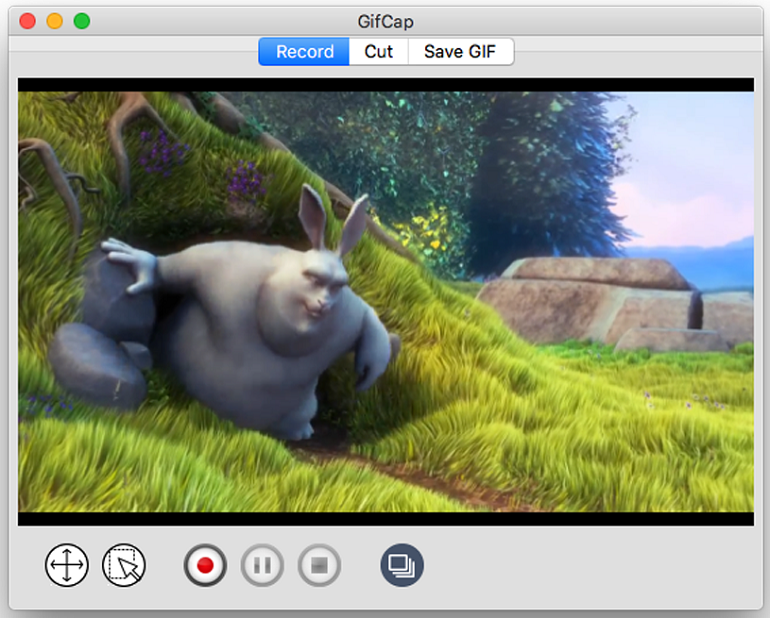
Task: Pause the recording
Action: pos(262,565)
